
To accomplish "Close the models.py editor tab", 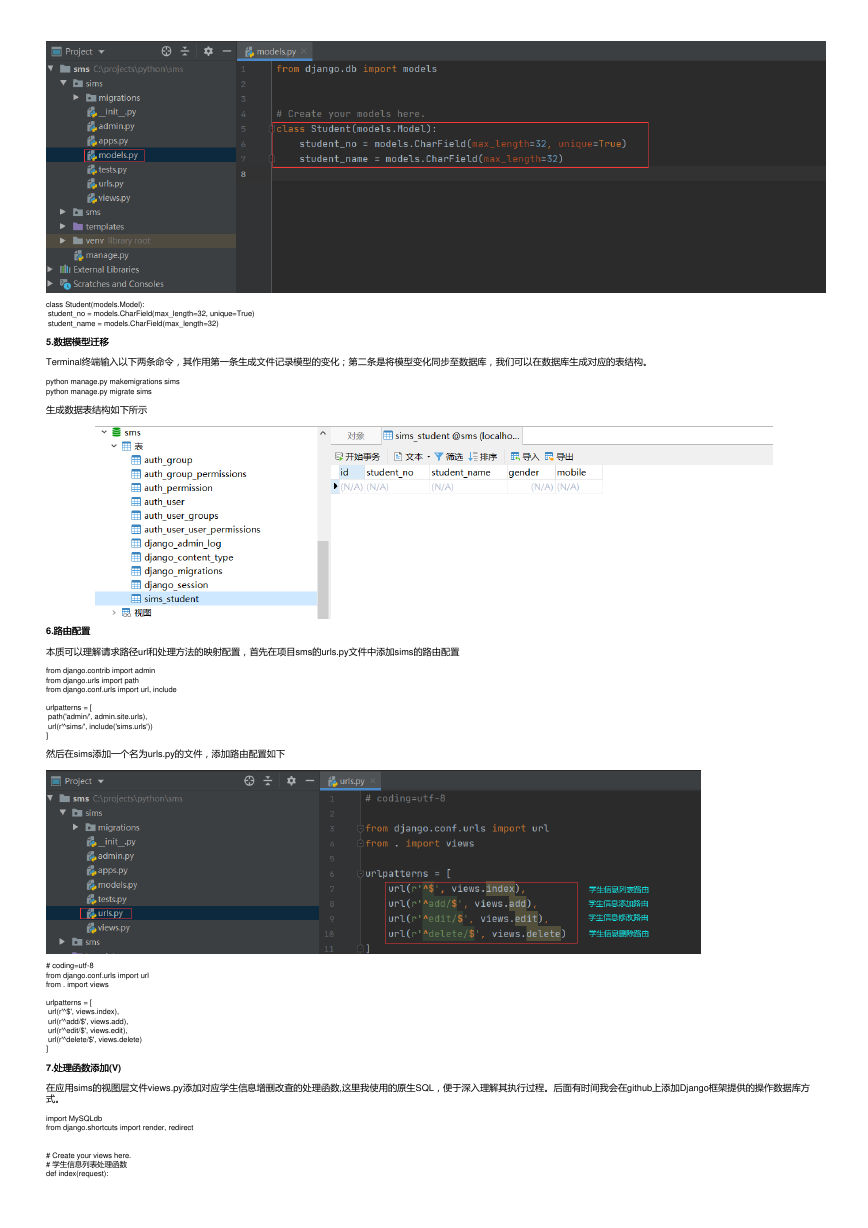I will 304,51.
